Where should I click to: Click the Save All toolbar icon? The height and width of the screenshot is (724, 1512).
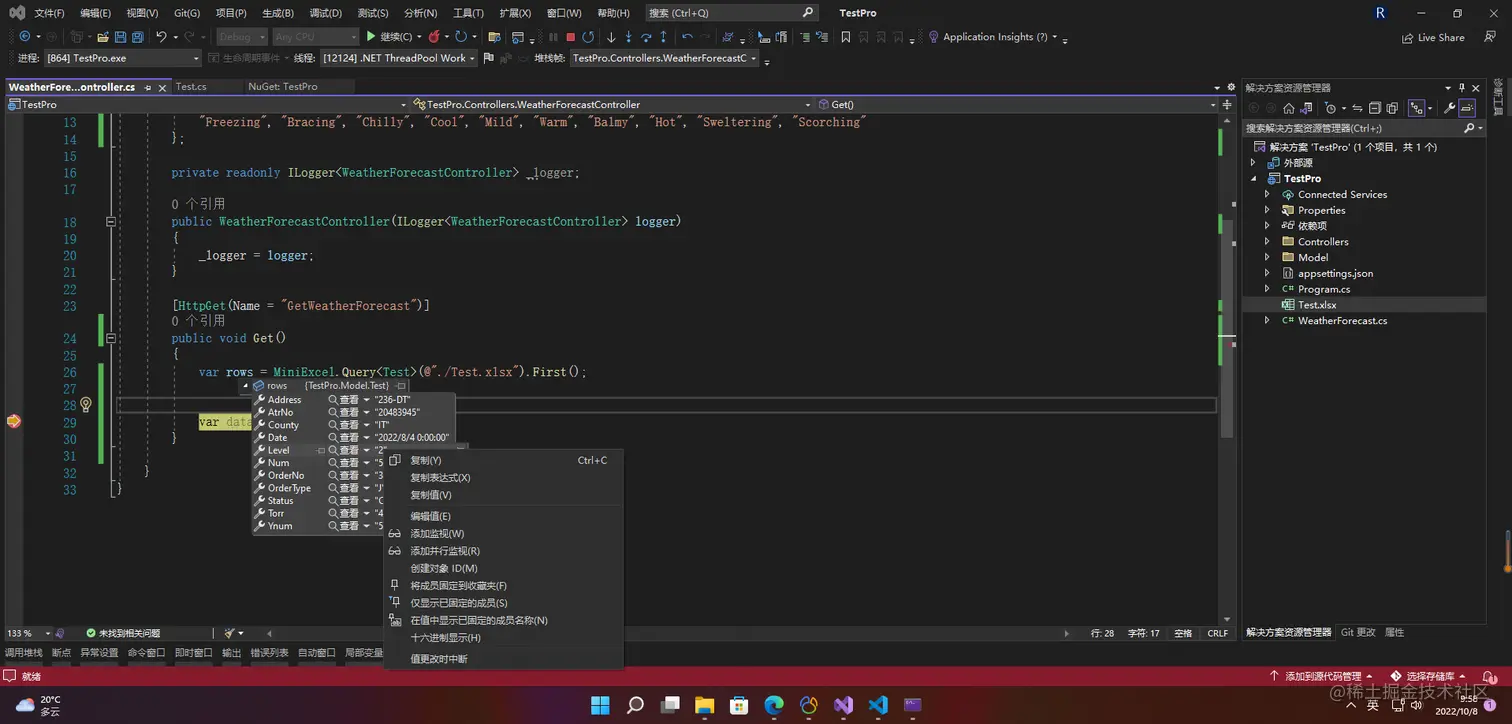point(138,37)
